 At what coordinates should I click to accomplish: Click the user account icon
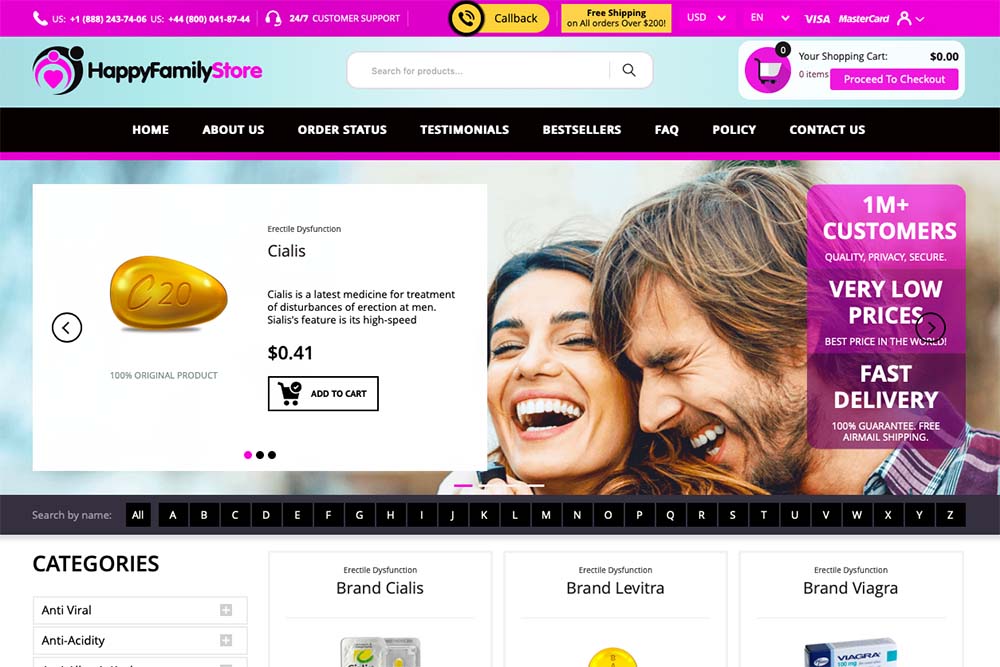pyautogui.click(x=904, y=18)
